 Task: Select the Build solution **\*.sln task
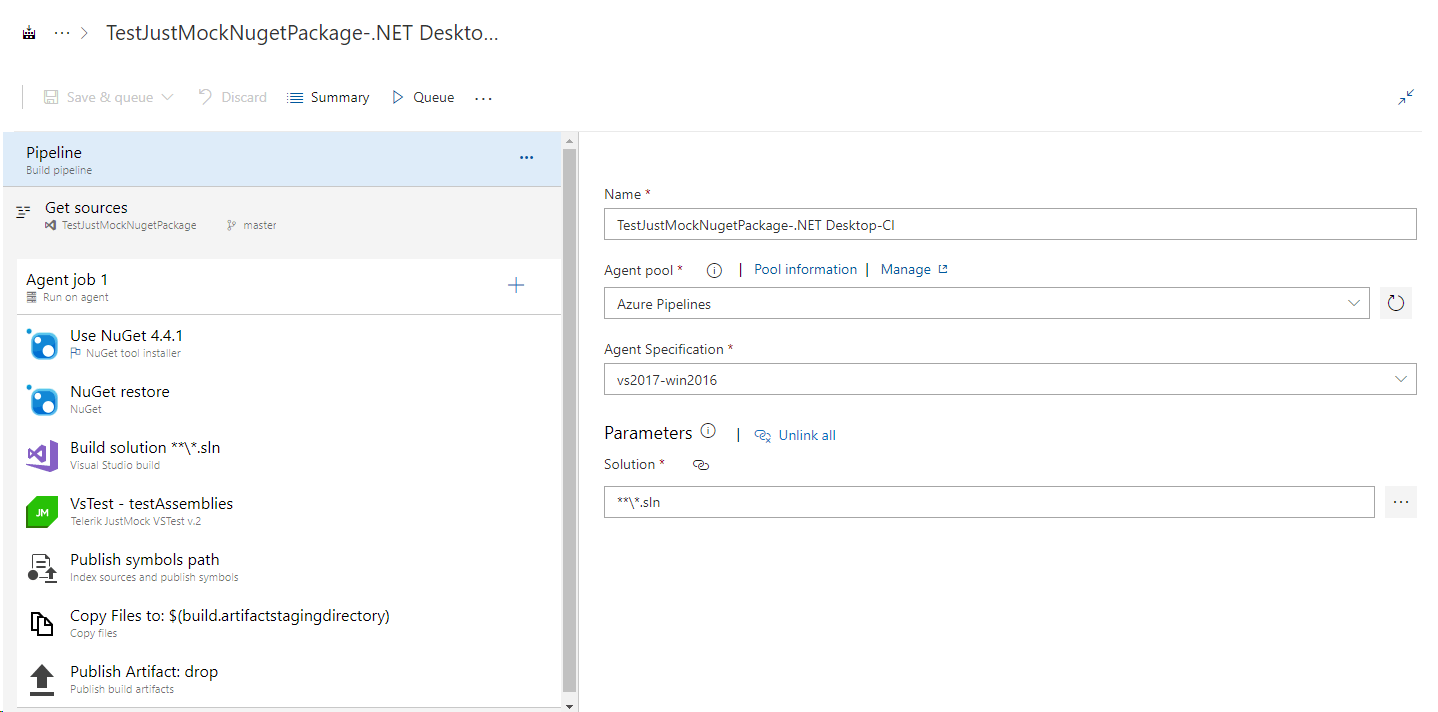[289, 455]
